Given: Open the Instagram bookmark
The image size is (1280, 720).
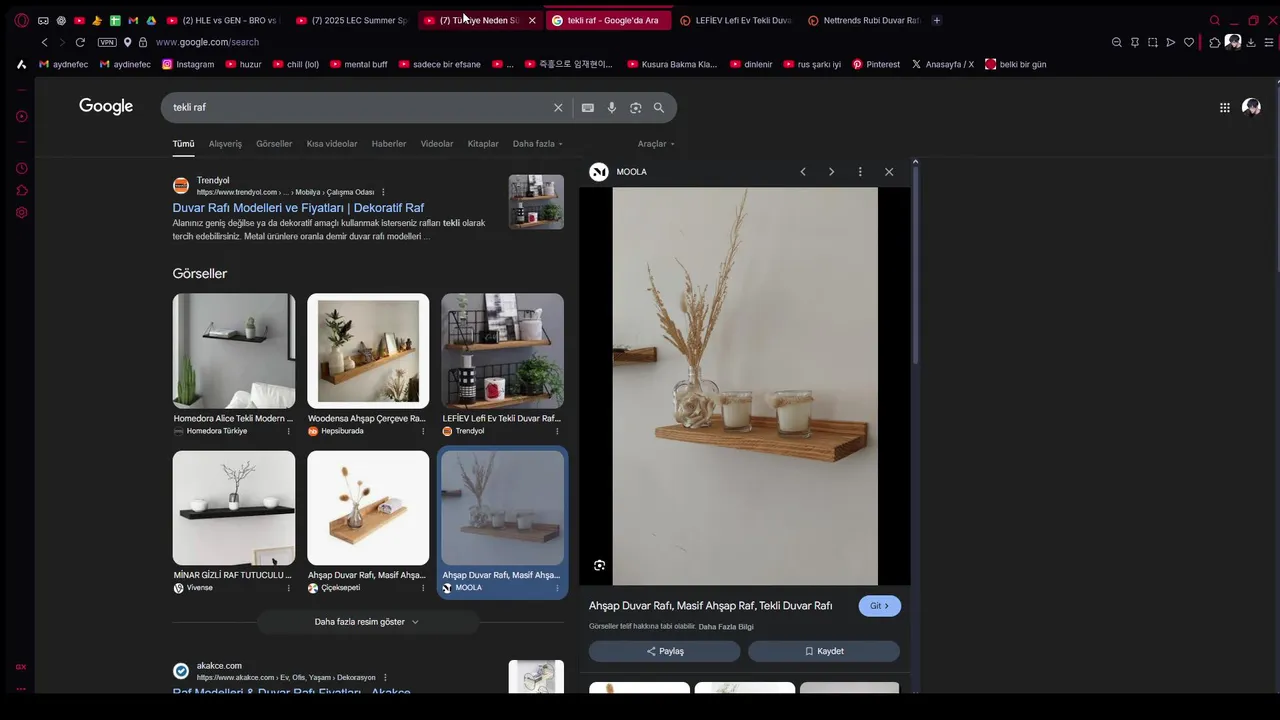Looking at the screenshot, I should 188,64.
